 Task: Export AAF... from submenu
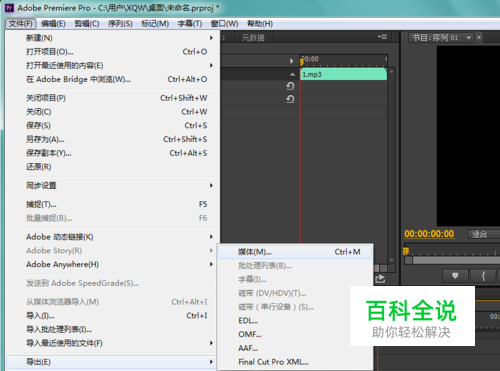[295, 348]
